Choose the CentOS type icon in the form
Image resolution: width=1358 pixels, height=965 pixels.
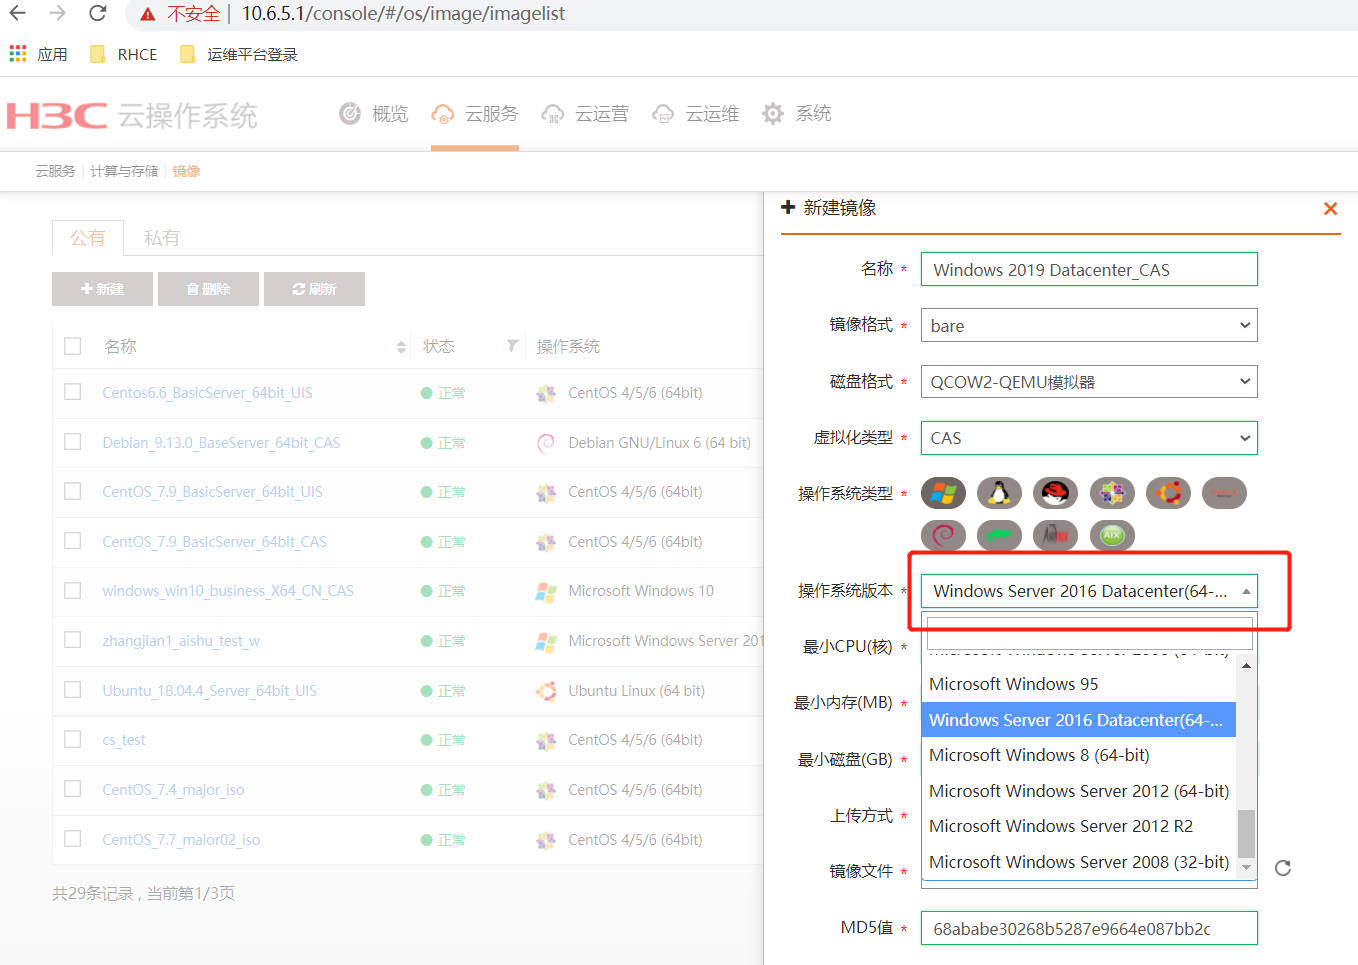tap(1112, 493)
